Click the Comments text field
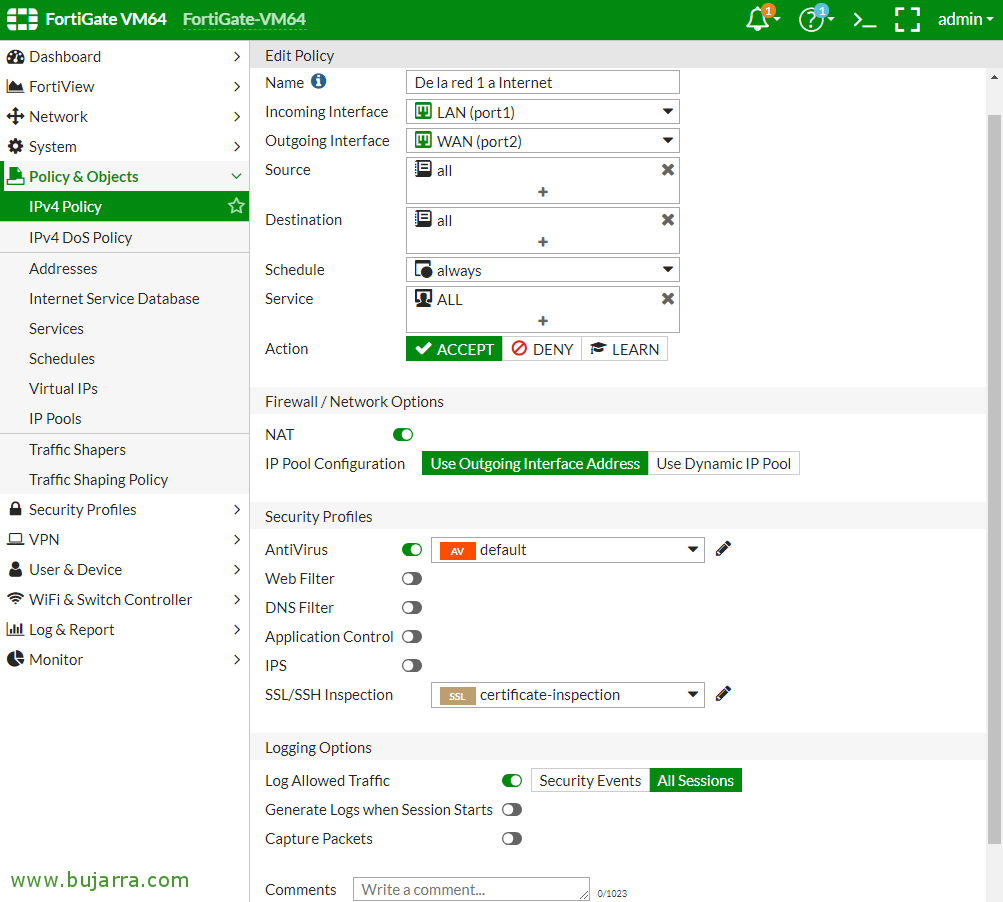 click(x=470, y=889)
